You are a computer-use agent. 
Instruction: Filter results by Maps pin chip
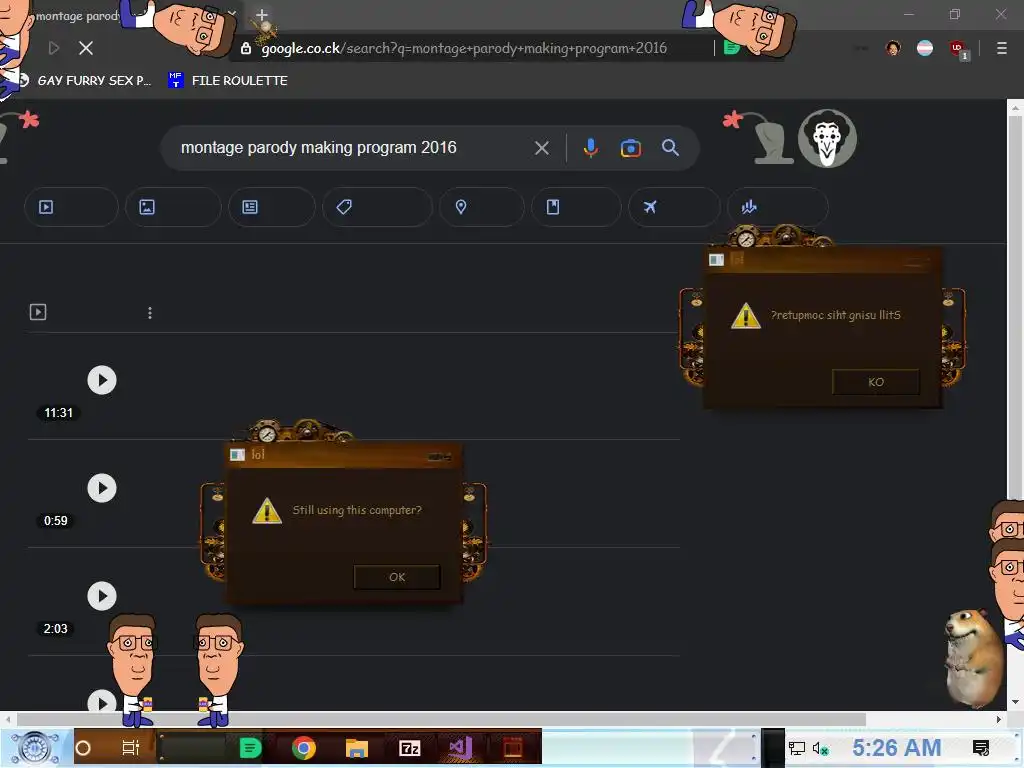click(x=482, y=207)
